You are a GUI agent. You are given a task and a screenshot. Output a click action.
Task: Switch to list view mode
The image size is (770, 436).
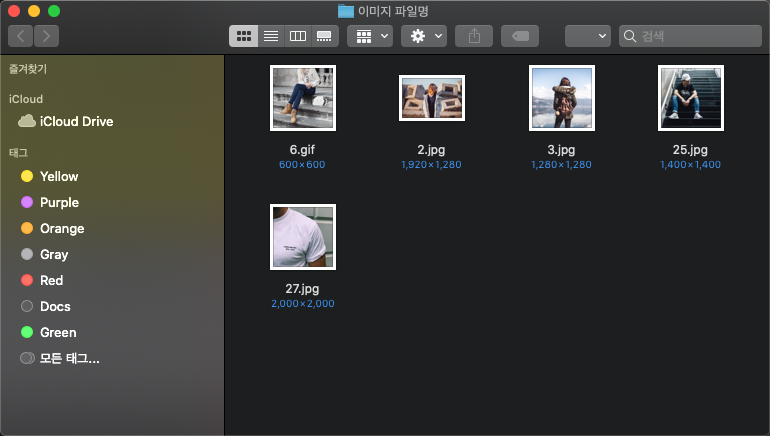[270, 36]
